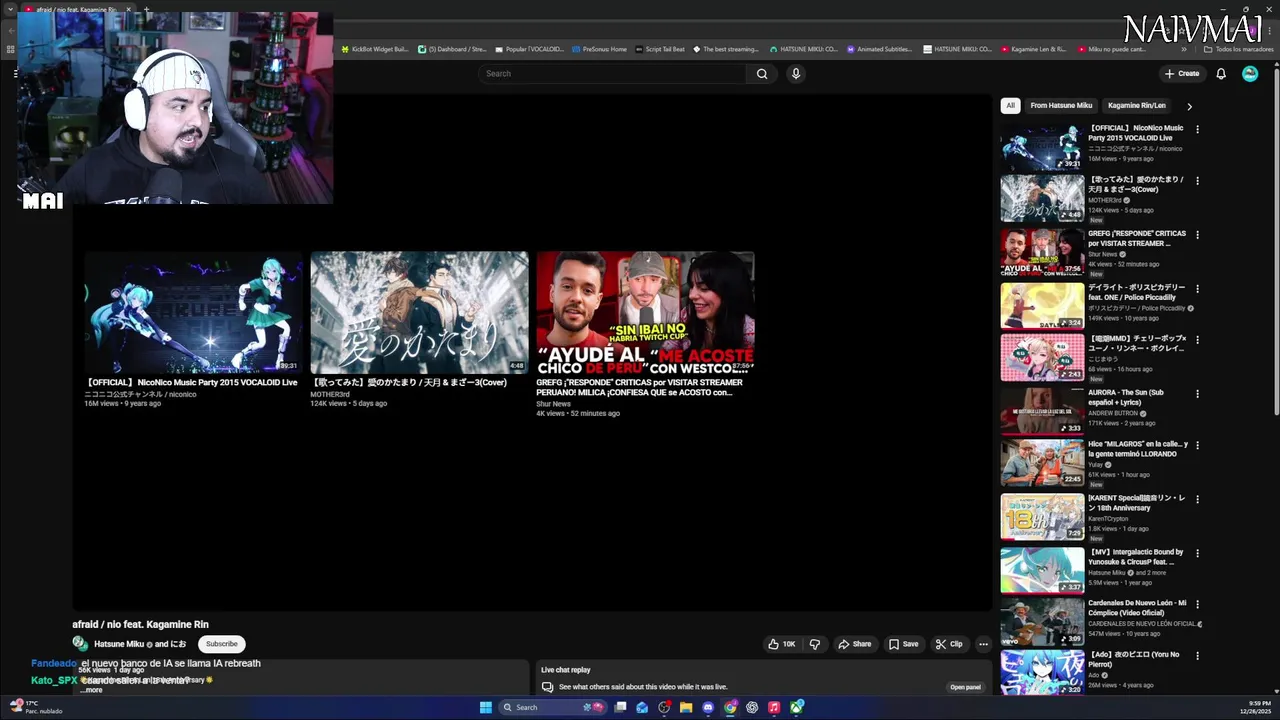This screenshot has height=720, width=1280.
Task: Open Script Tail Beat bookmark
Action: click(x=660, y=49)
